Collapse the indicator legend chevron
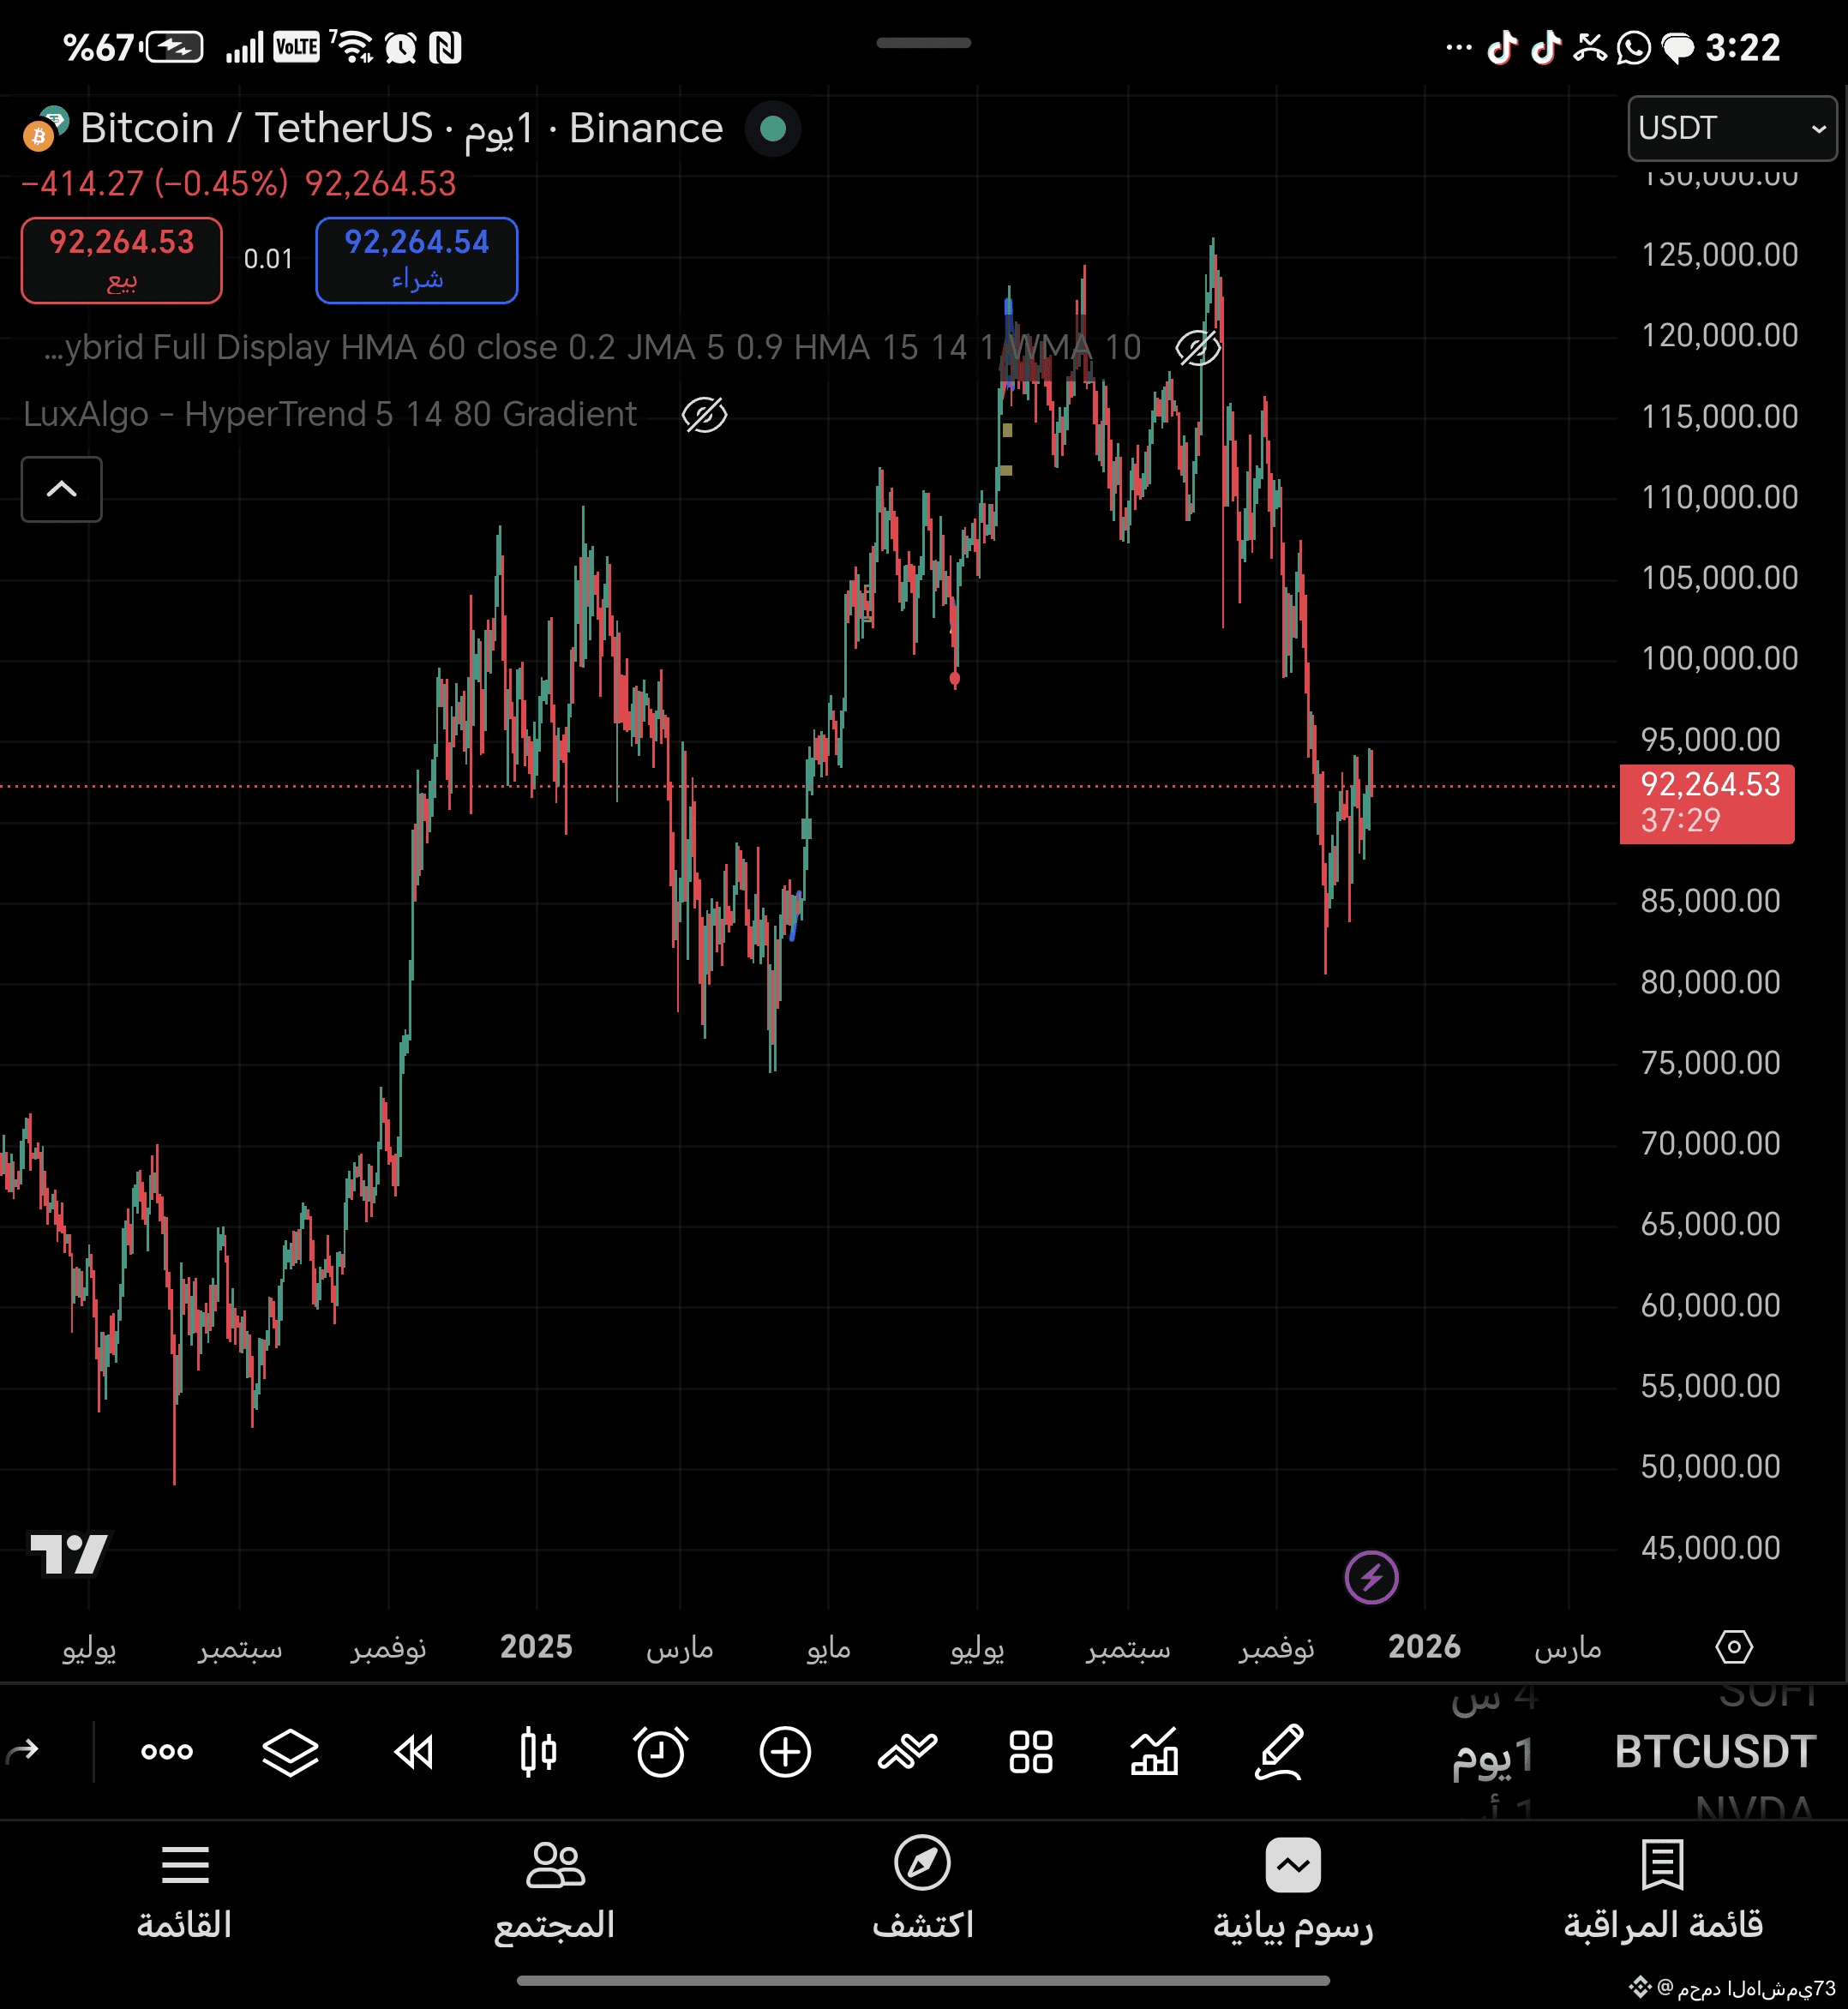1848x2009 pixels. [62, 489]
